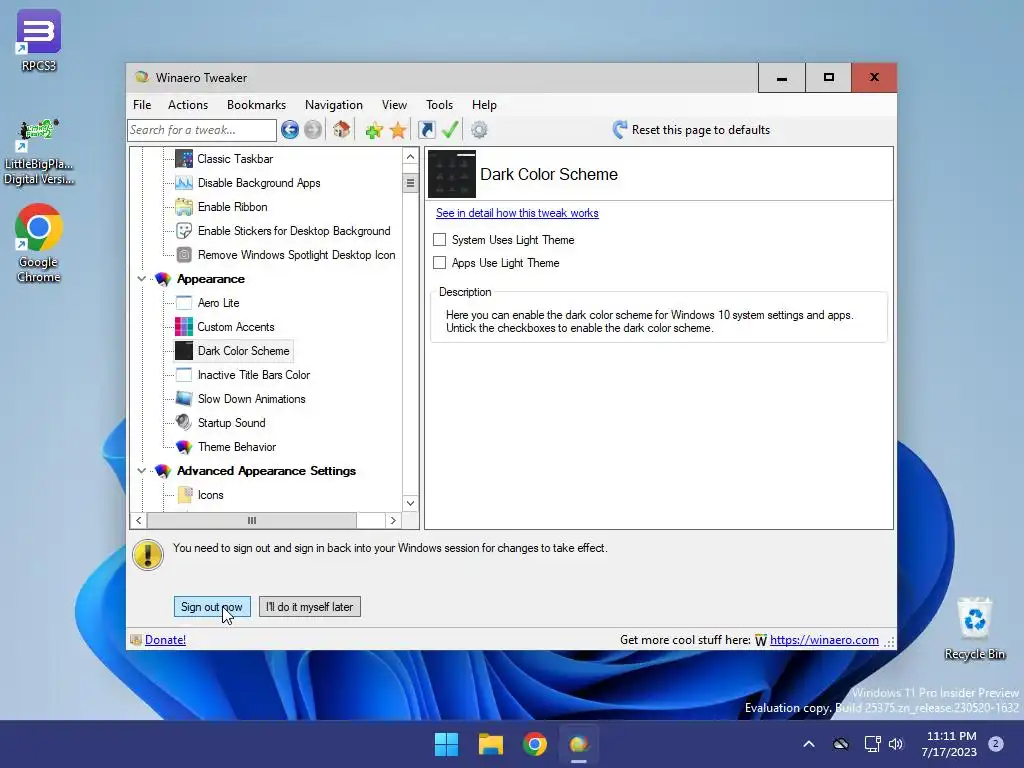Click the Slow Down Animations icon

click(184, 398)
